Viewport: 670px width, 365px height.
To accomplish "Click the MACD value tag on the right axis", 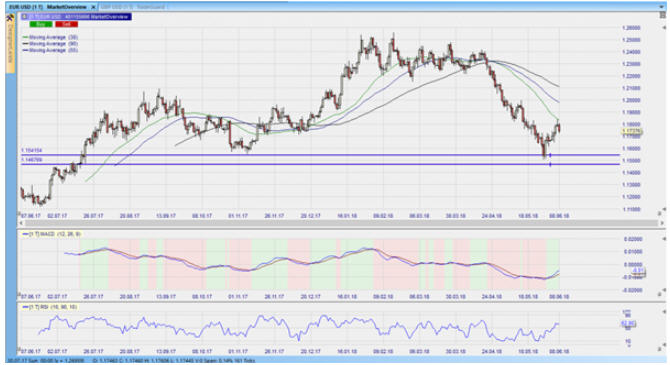I will (638, 272).
